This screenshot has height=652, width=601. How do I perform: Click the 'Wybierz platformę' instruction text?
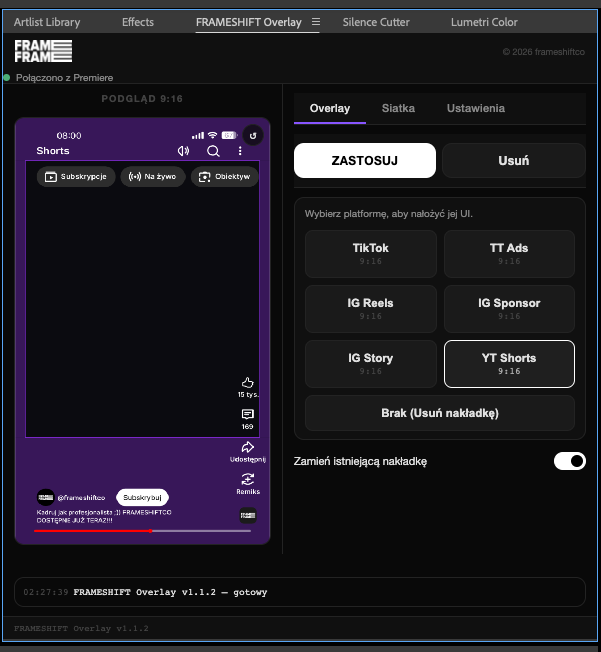[388, 214]
